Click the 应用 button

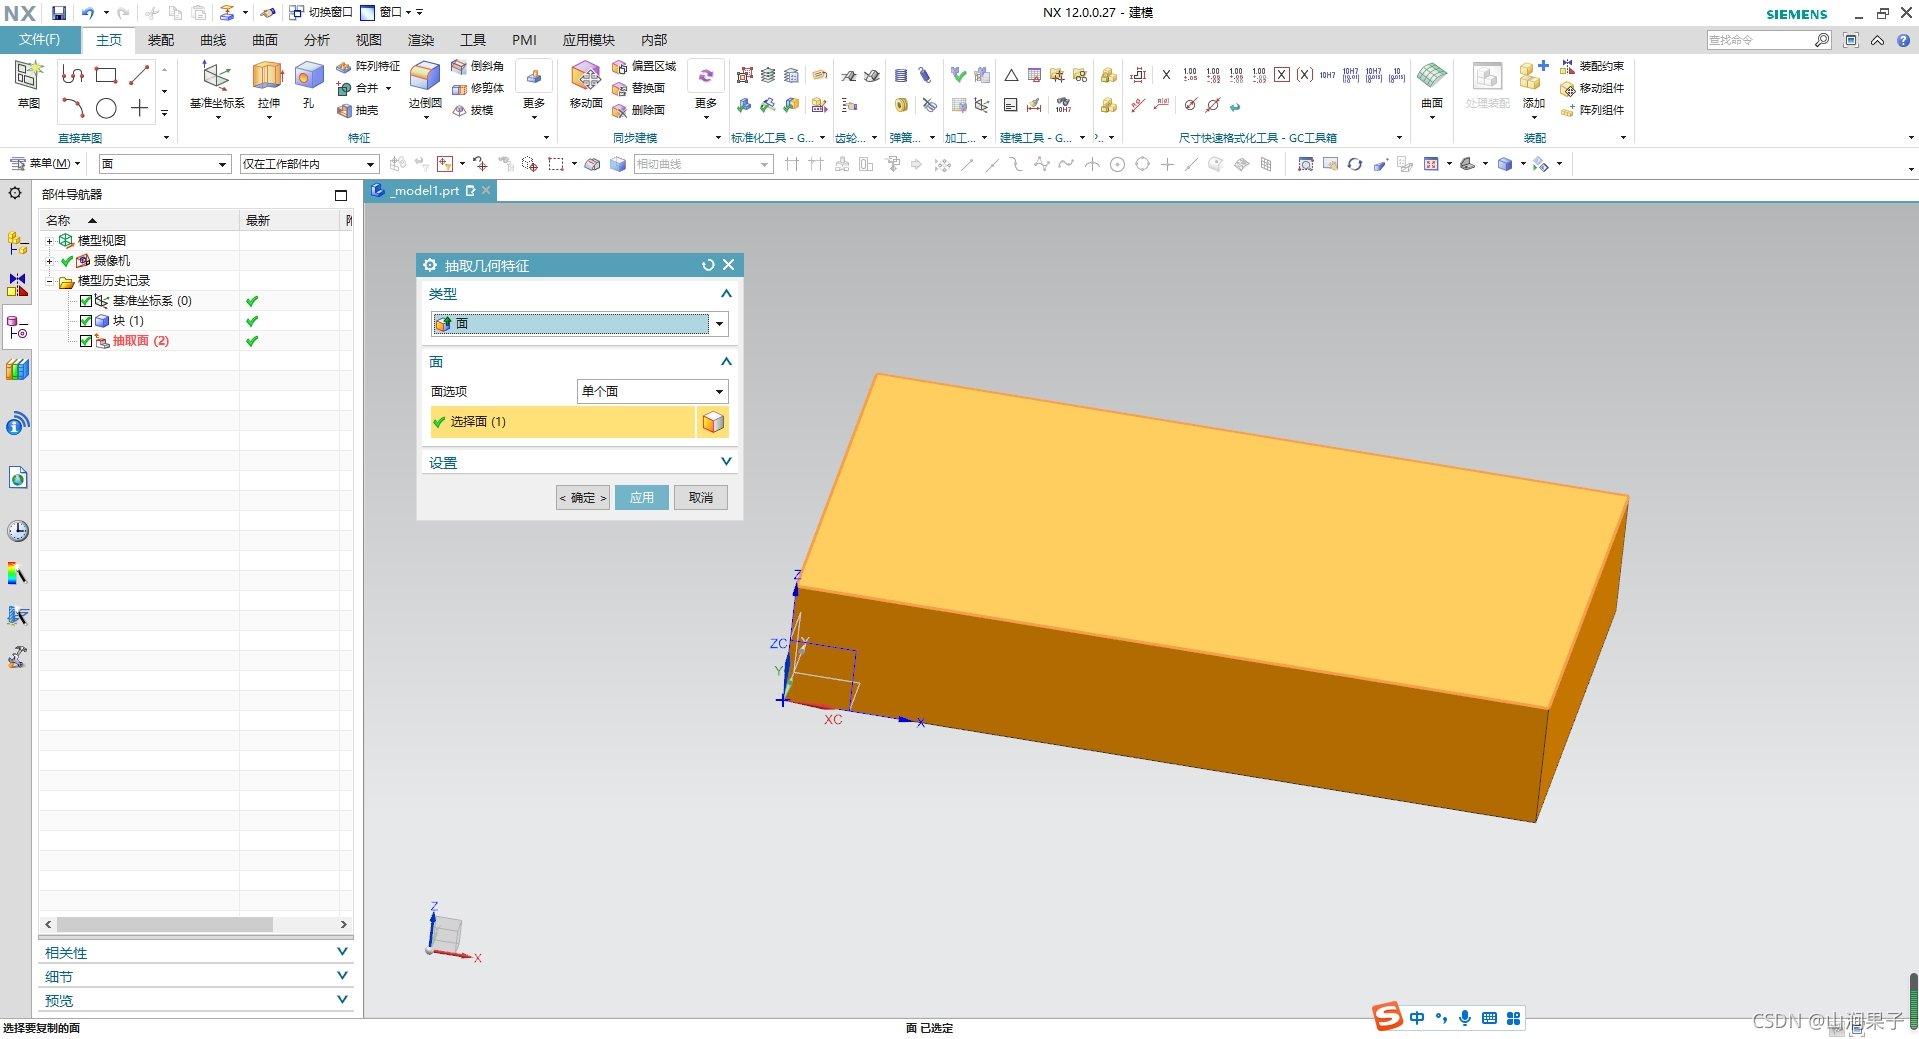click(x=642, y=498)
